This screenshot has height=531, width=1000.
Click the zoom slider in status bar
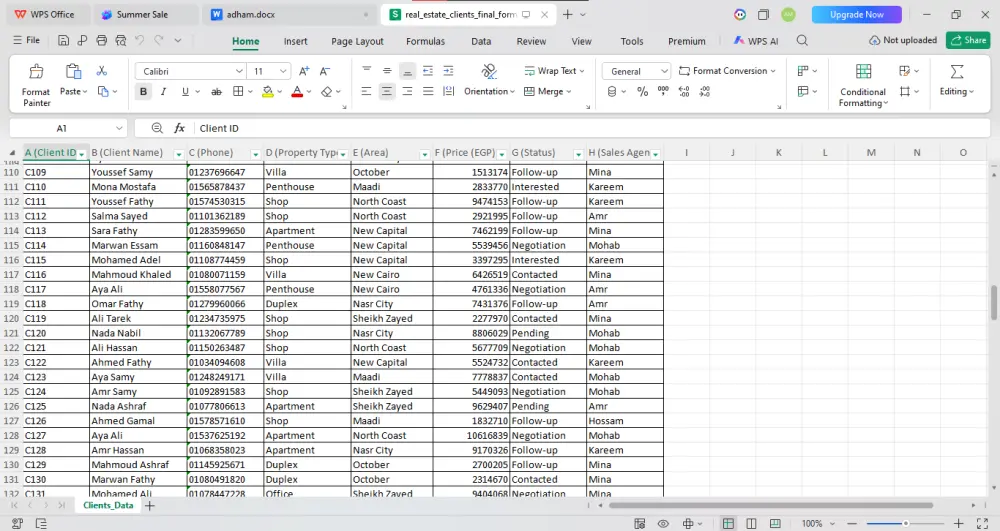905,523
